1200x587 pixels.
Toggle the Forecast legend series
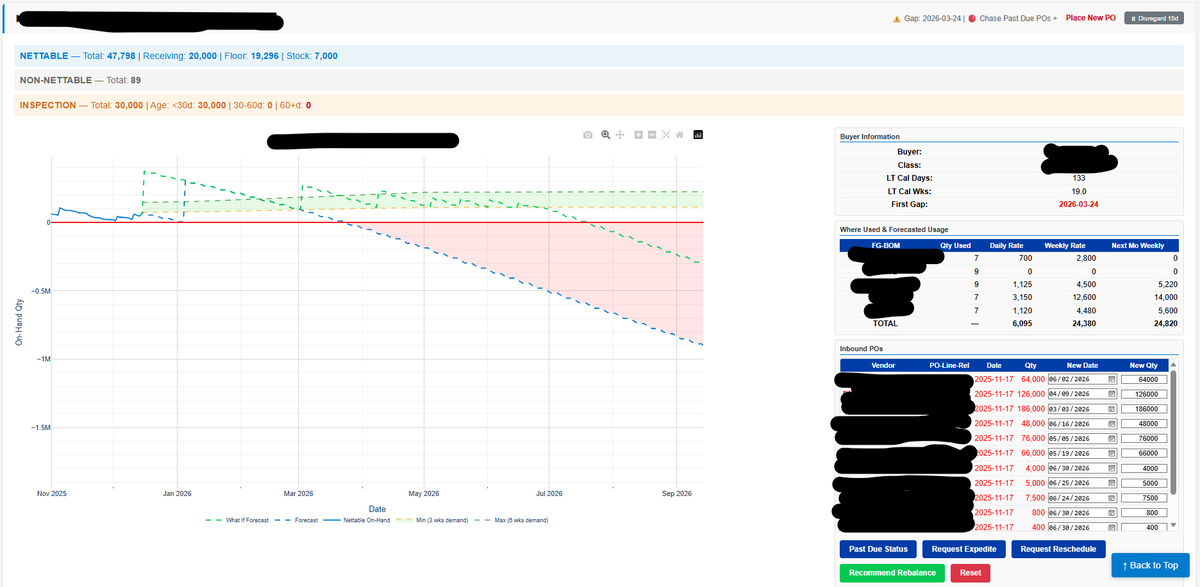[294, 521]
